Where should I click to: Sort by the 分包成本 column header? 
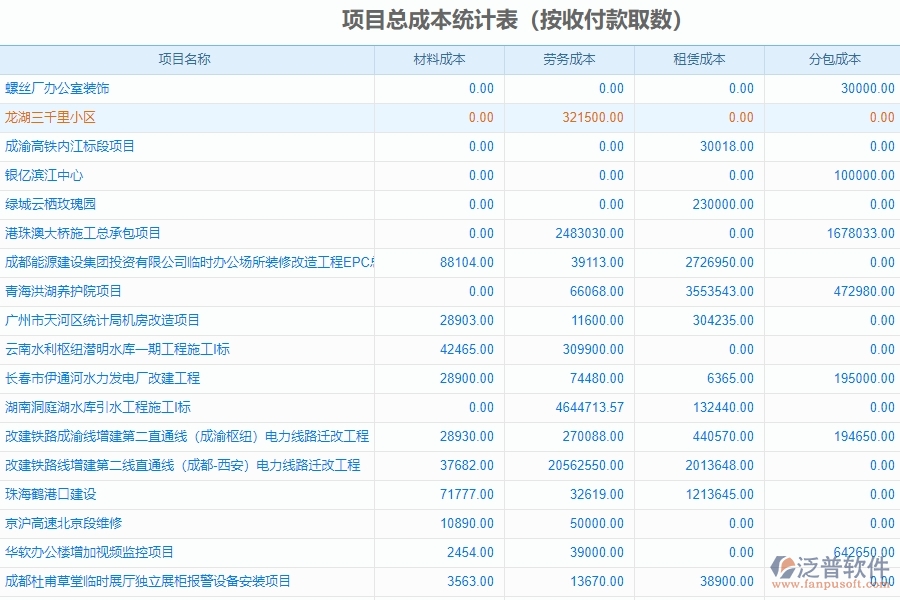click(833, 59)
